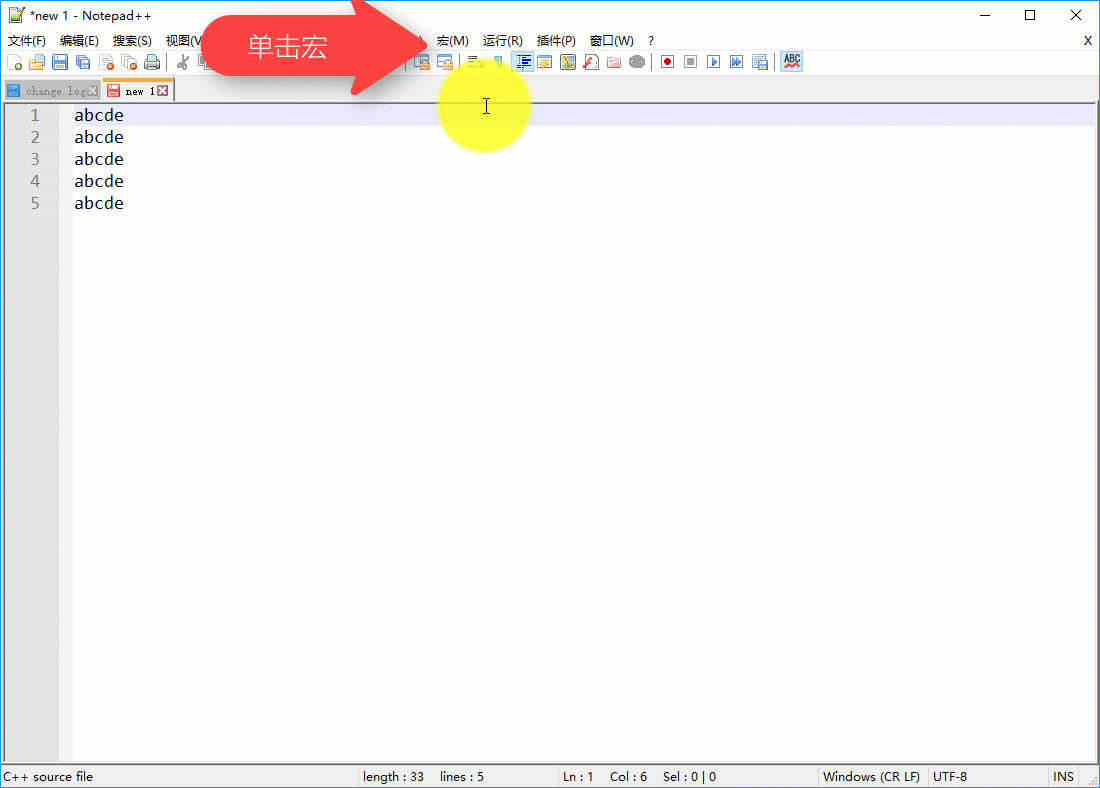
Task: Open the 运行(R) menu
Action: pyautogui.click(x=502, y=40)
